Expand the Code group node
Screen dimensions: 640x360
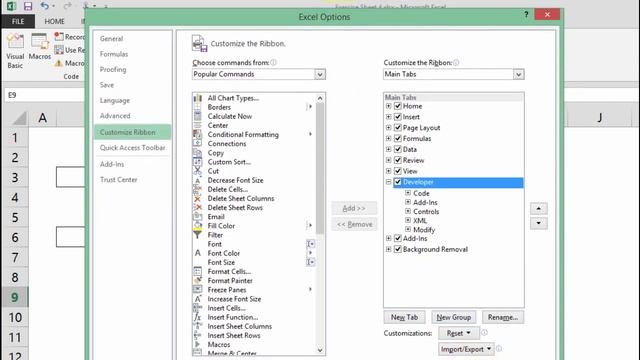point(408,193)
